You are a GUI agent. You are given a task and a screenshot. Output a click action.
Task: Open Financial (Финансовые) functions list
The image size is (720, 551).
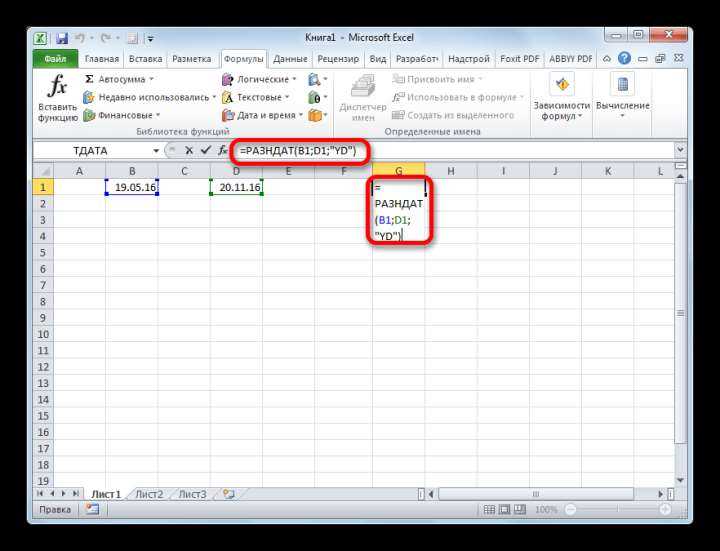pos(122,115)
